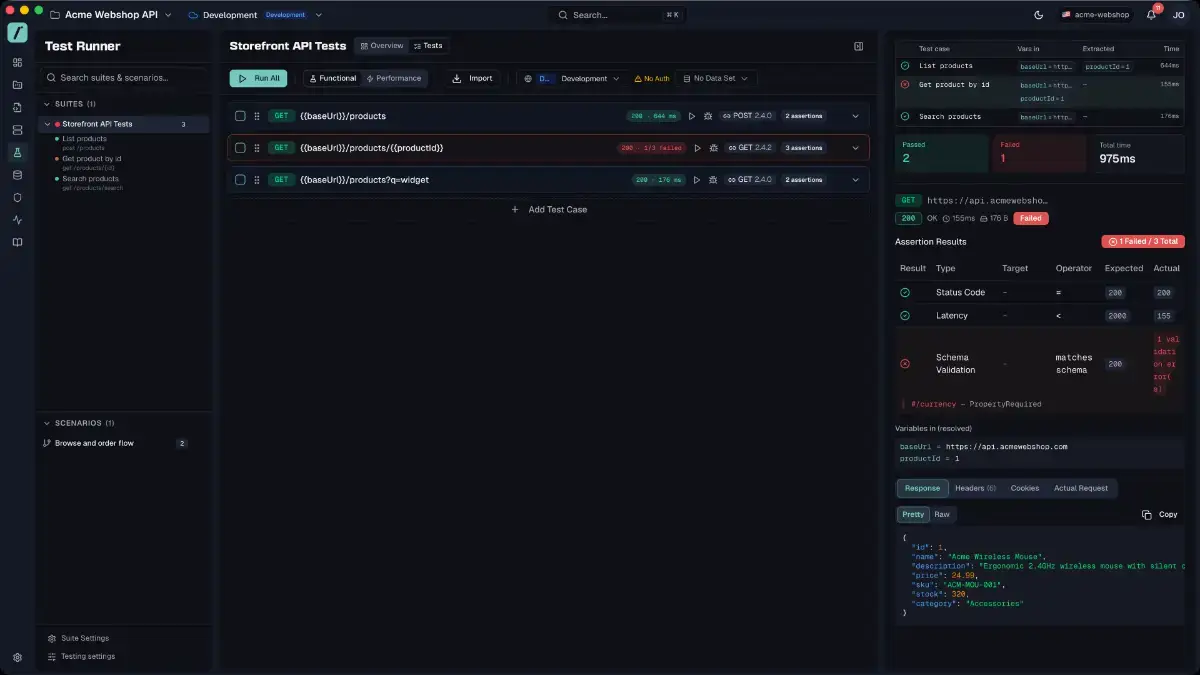Image resolution: width=1200 pixels, height=675 pixels.
Task: Run the products/{{productId}} test play icon
Action: (x=697, y=148)
